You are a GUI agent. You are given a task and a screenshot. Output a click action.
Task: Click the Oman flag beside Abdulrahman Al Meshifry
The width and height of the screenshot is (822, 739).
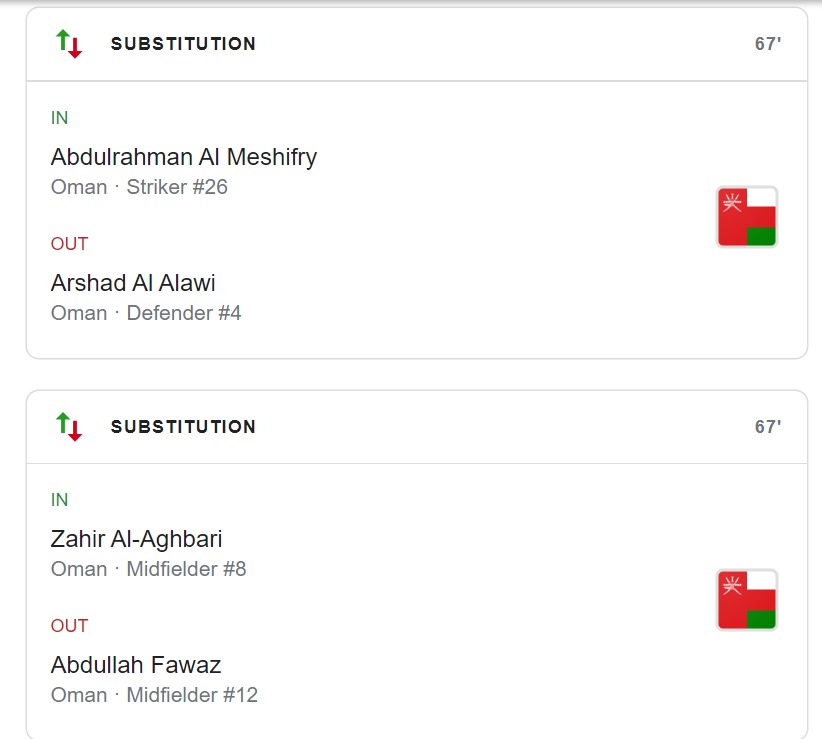(x=747, y=217)
